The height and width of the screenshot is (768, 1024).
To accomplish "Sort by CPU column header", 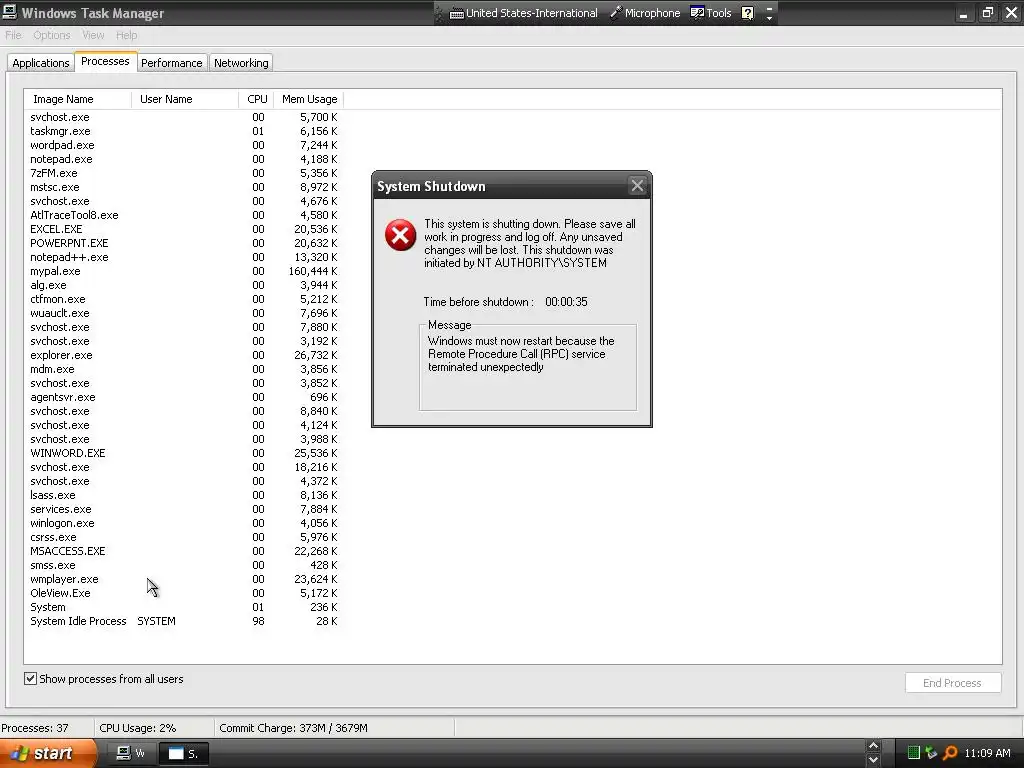I will pos(257,99).
